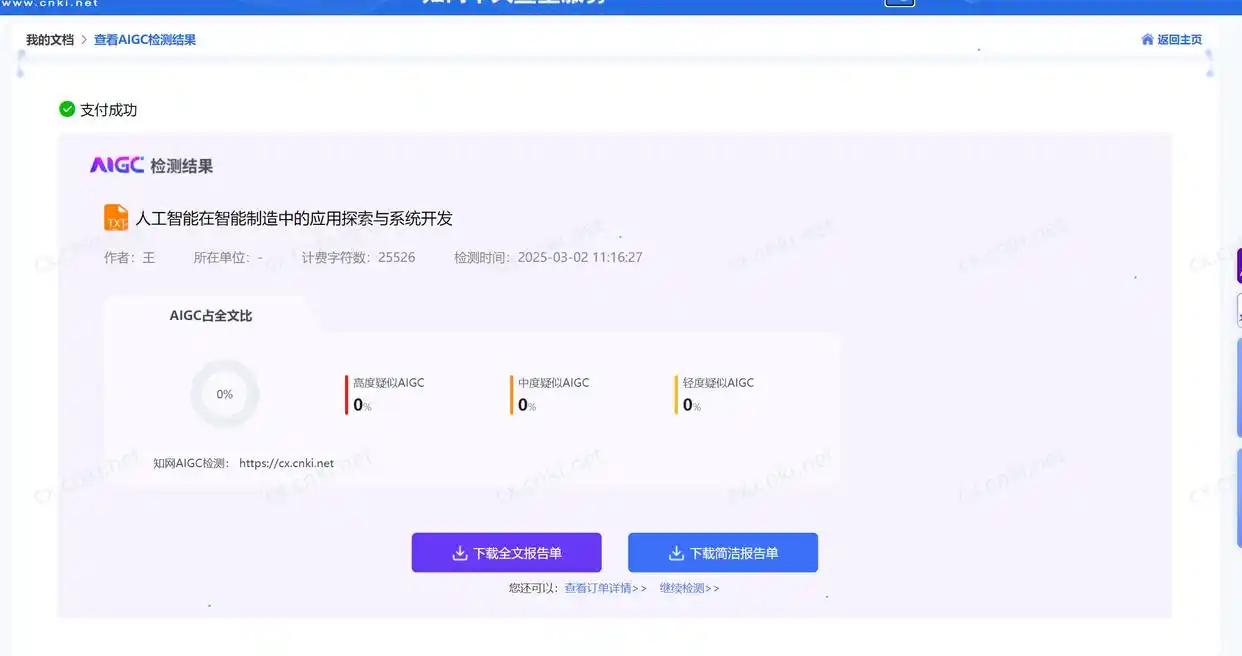Image resolution: width=1242 pixels, height=656 pixels.
Task: Click the TXT document file icon
Action: 115,217
